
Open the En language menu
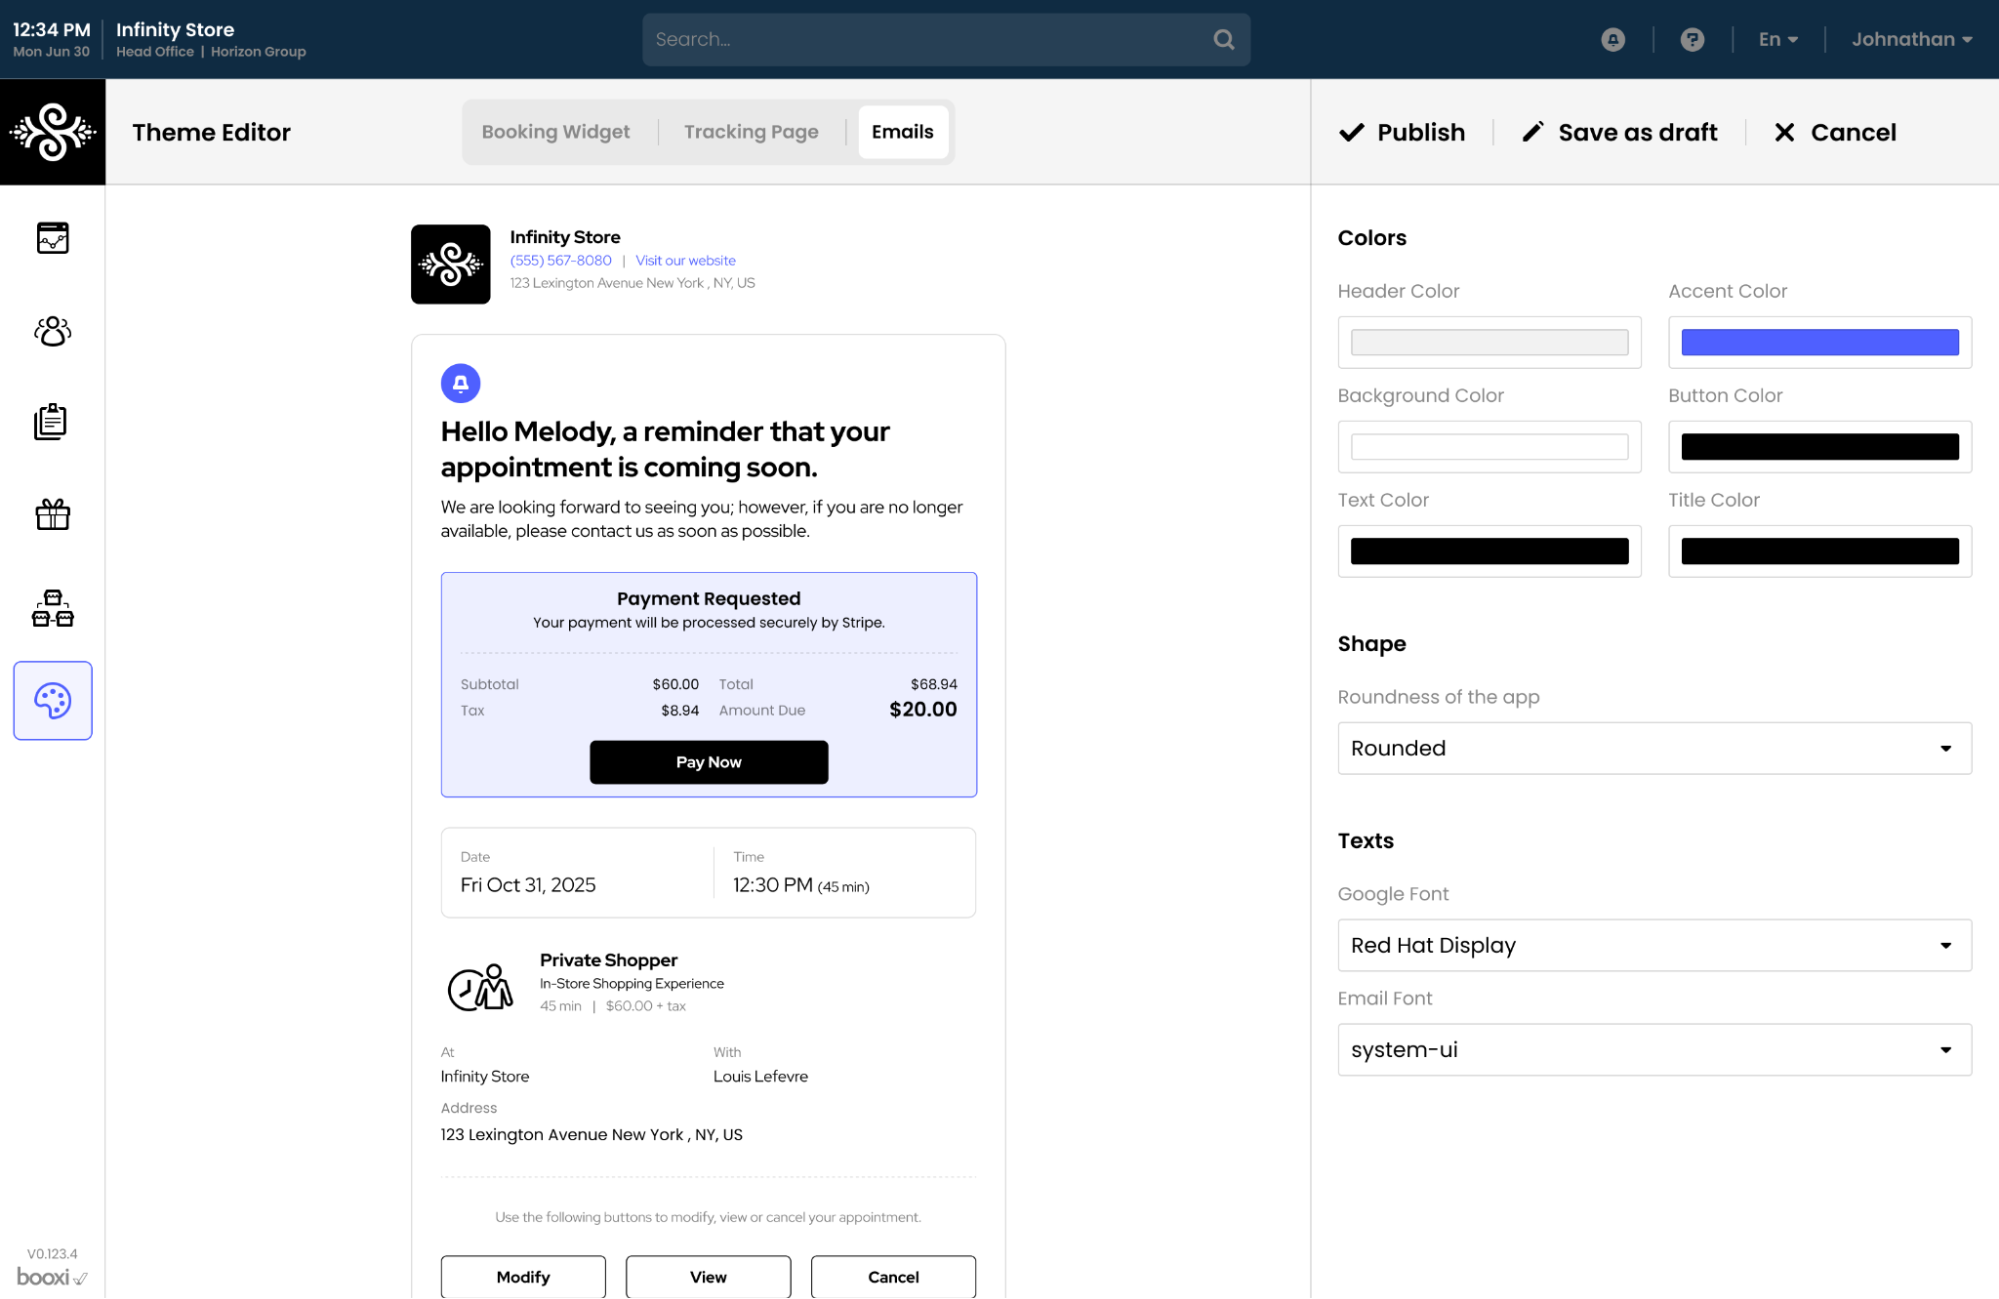click(1777, 39)
